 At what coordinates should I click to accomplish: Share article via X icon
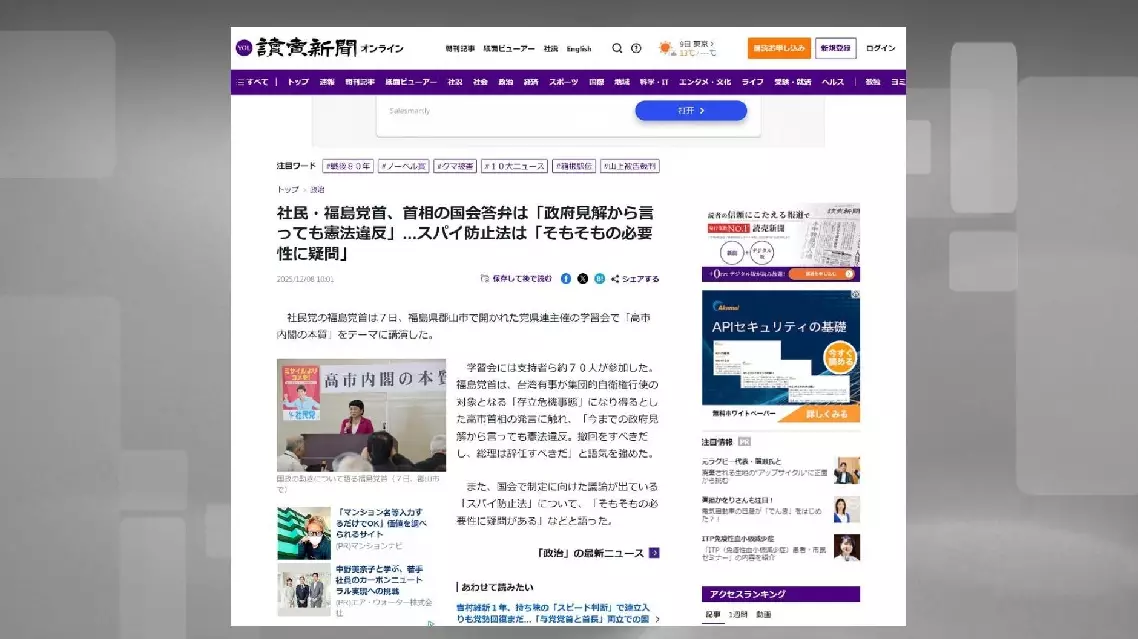click(582, 279)
